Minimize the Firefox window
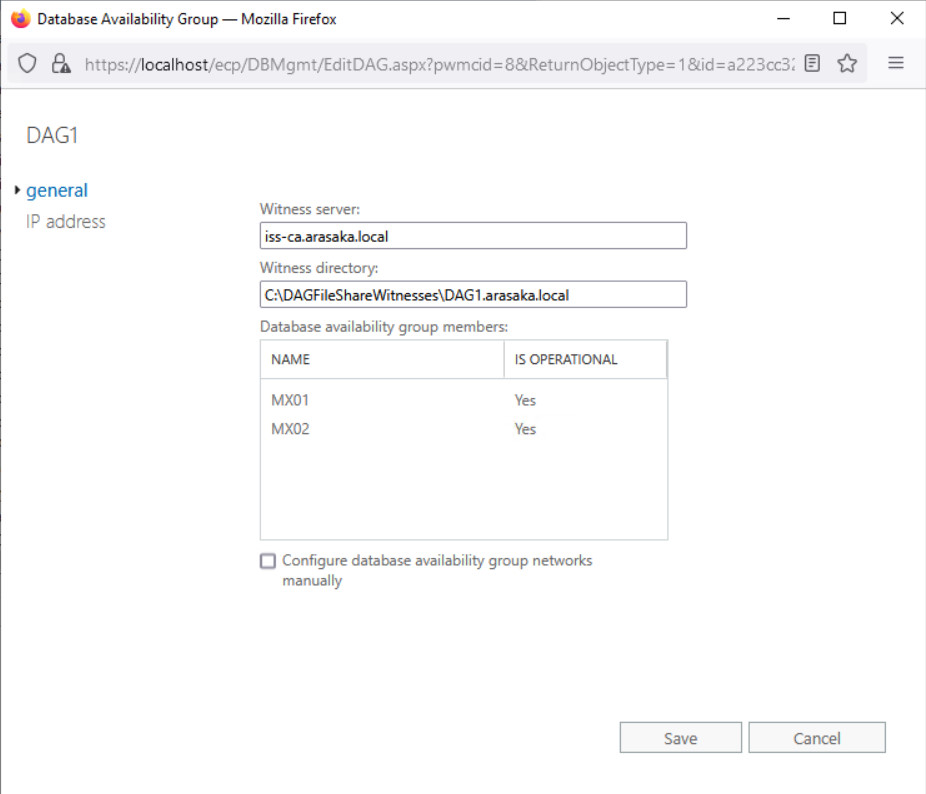Viewport: 926px width, 794px height. point(783,18)
